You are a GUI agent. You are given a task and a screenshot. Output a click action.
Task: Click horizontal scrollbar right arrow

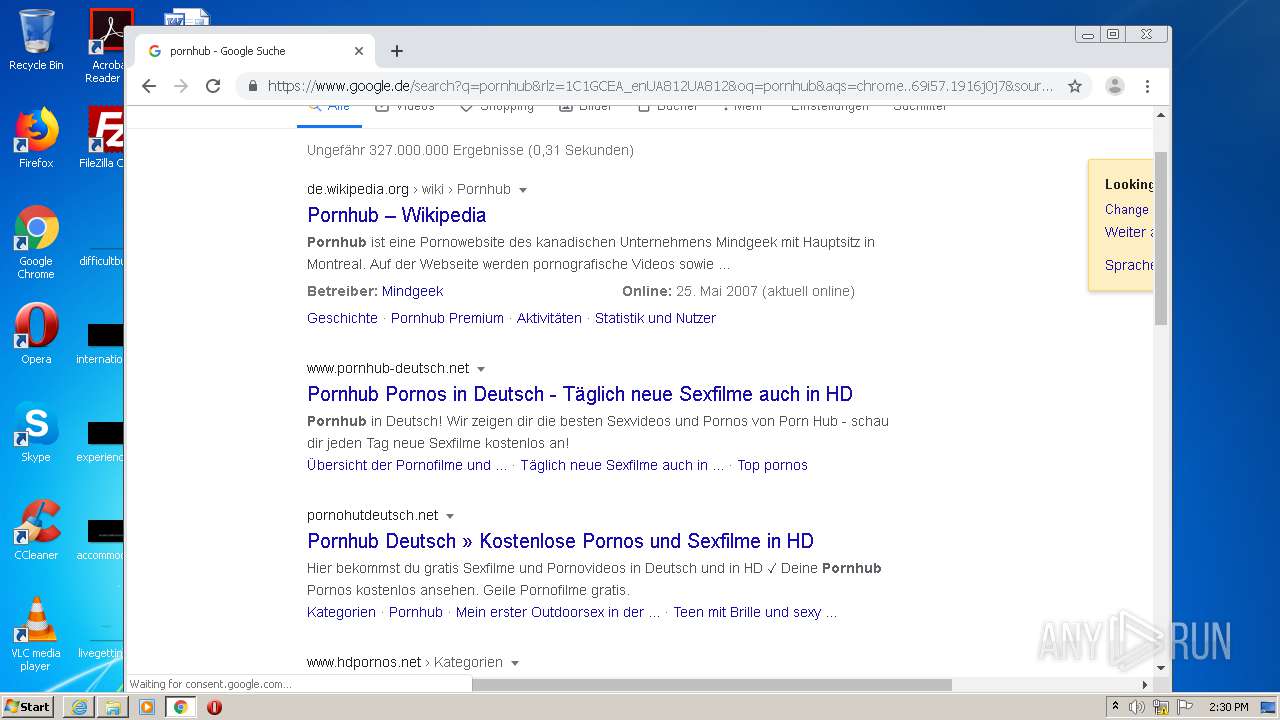1145,685
